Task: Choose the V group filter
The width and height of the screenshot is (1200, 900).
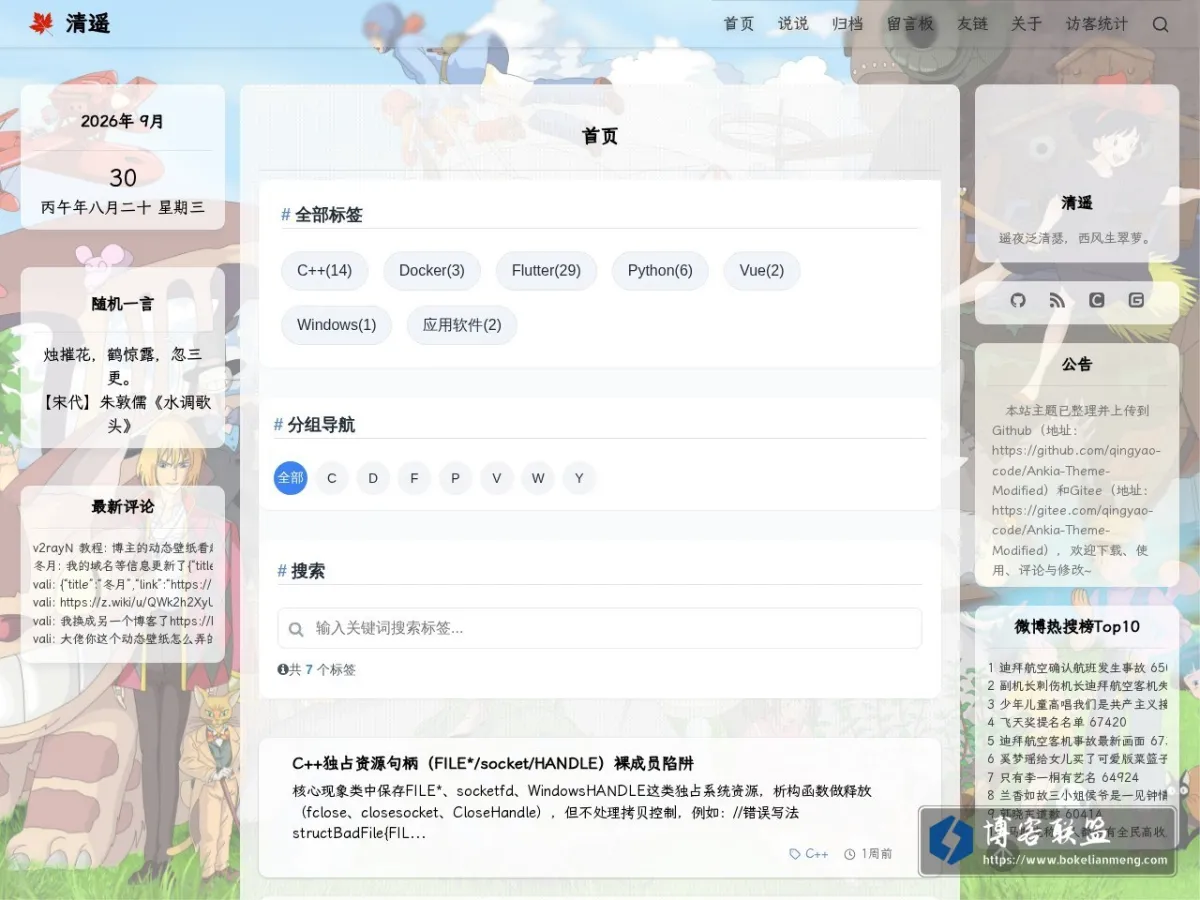Action: pos(497,478)
